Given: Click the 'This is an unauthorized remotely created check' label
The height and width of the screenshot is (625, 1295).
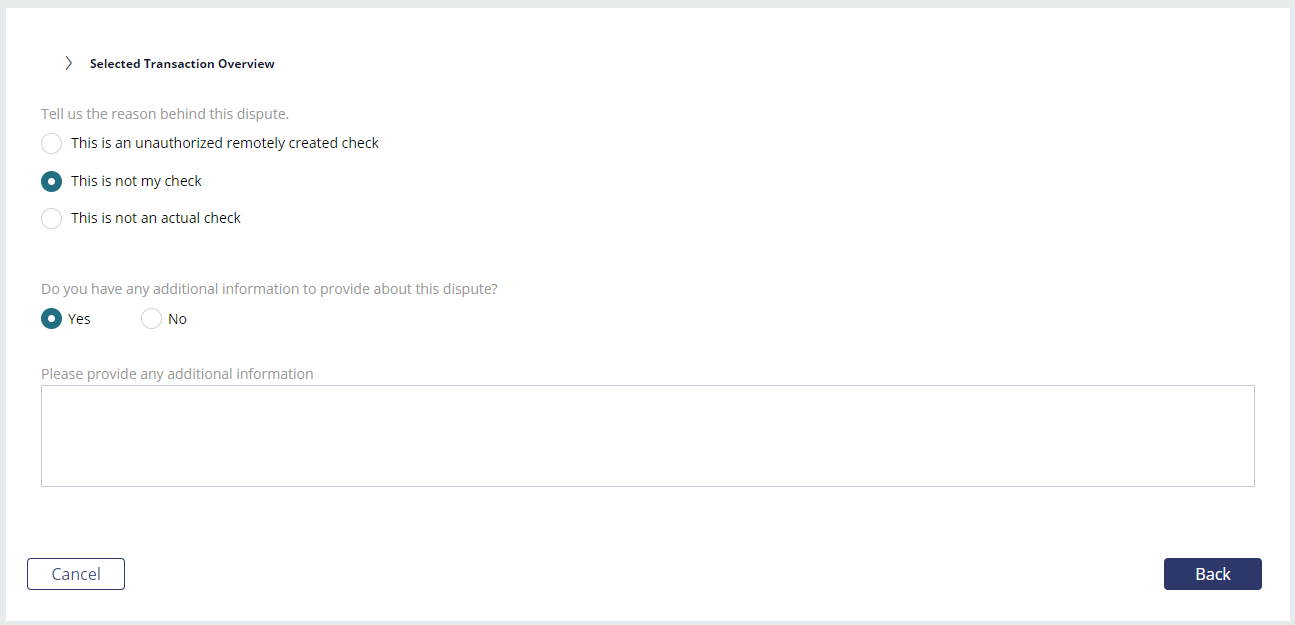Looking at the screenshot, I should [x=225, y=143].
